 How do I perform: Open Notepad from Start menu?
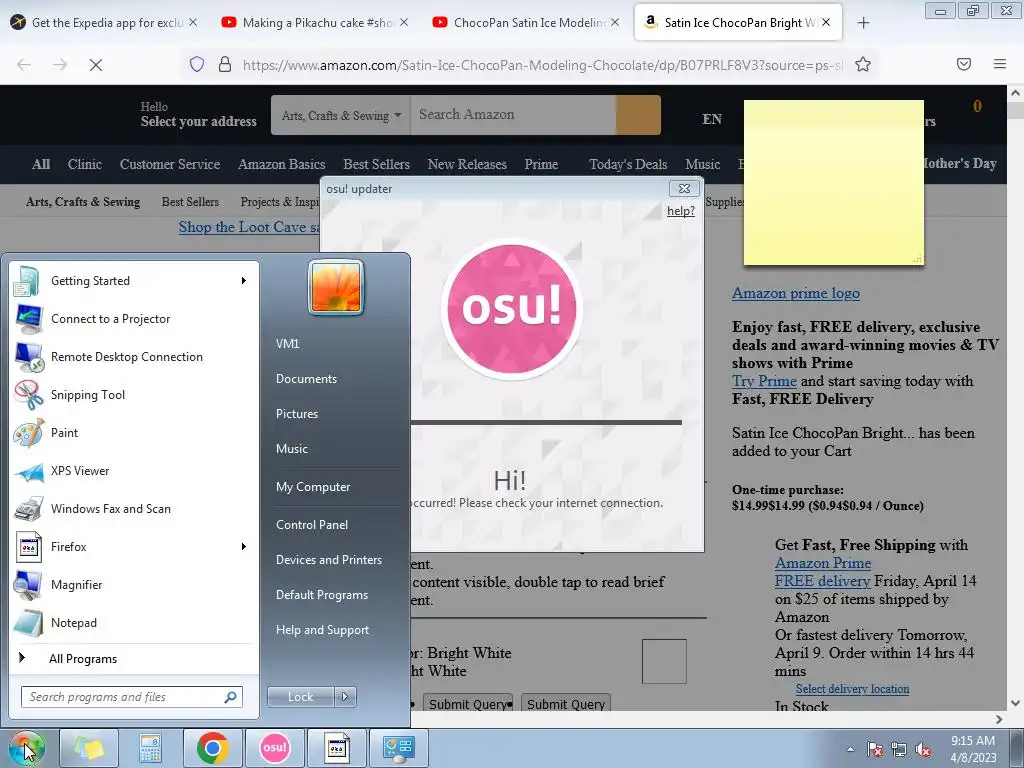(x=134, y=622)
